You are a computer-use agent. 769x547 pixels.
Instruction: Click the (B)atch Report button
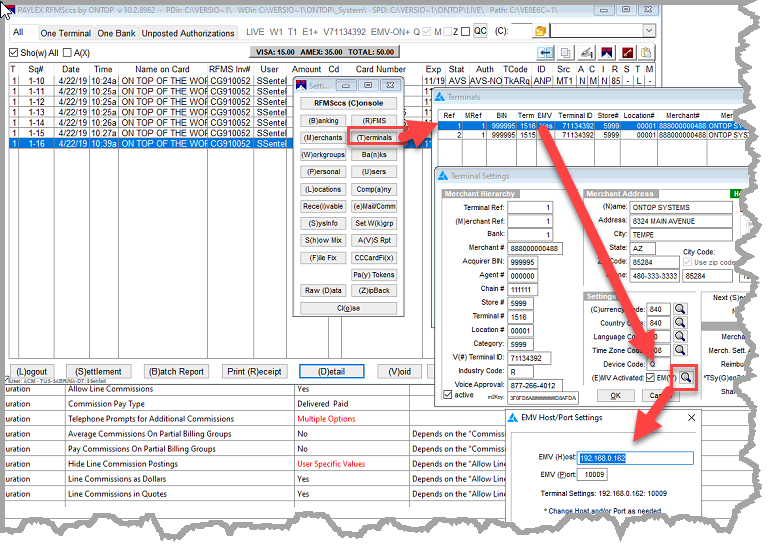(176, 372)
